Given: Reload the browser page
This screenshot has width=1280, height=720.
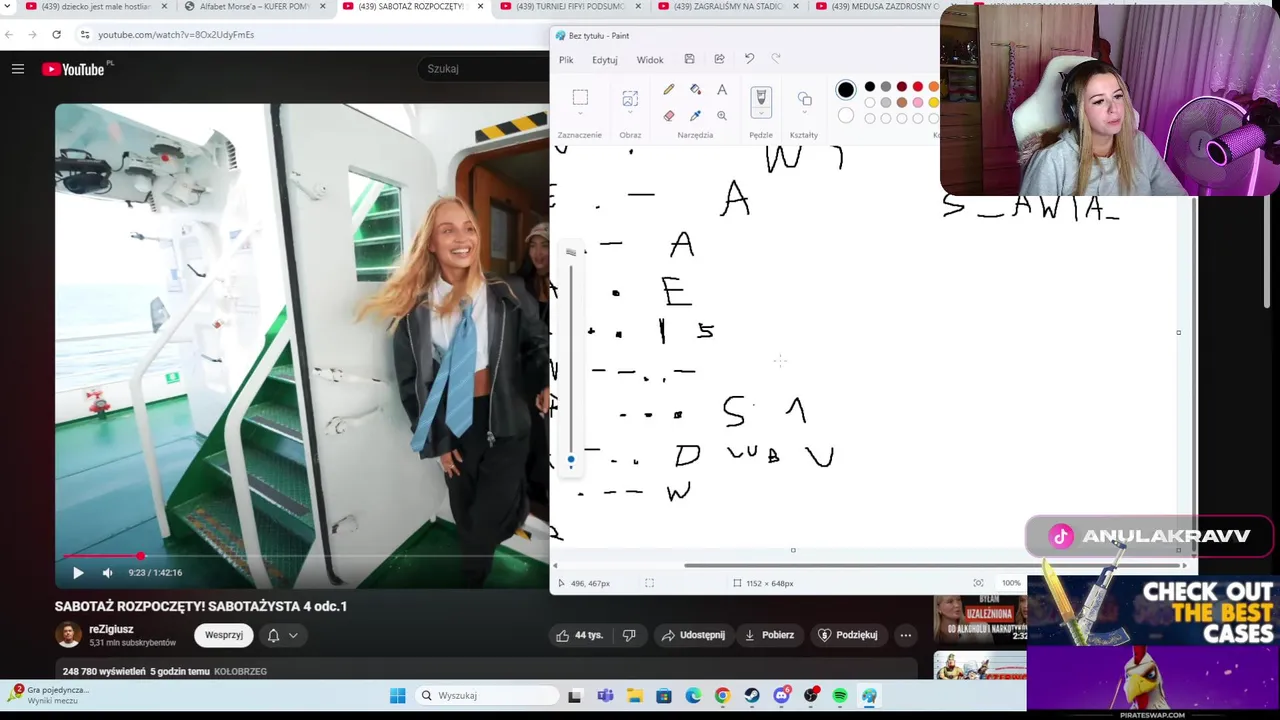Looking at the screenshot, I should 56,34.
